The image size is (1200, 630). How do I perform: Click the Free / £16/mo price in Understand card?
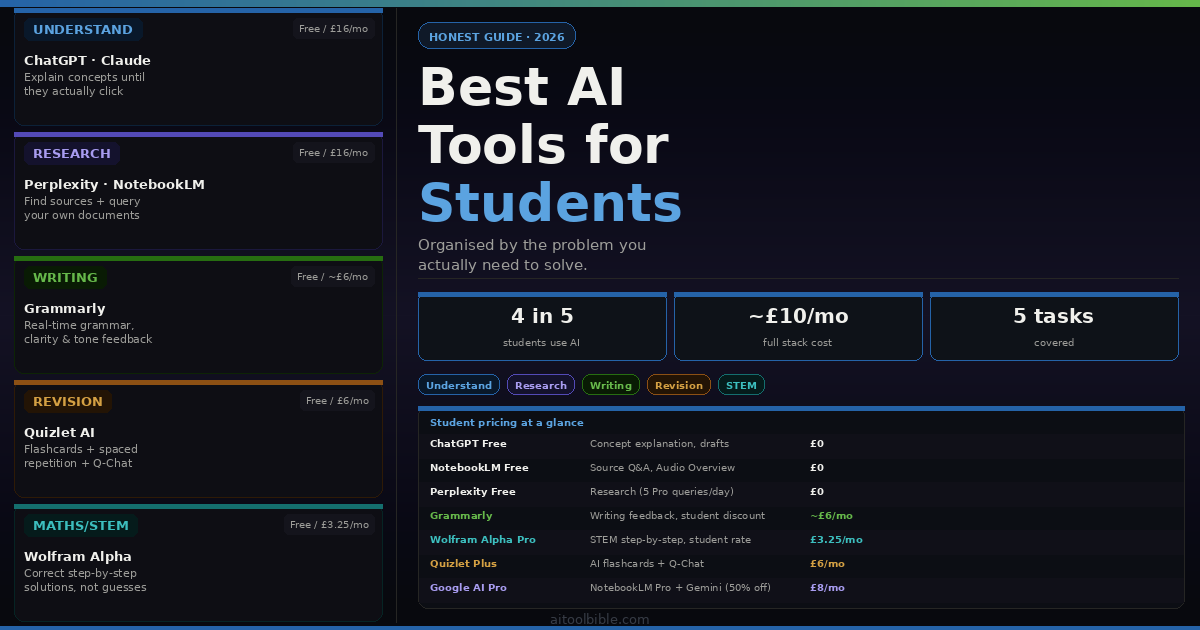tap(333, 29)
